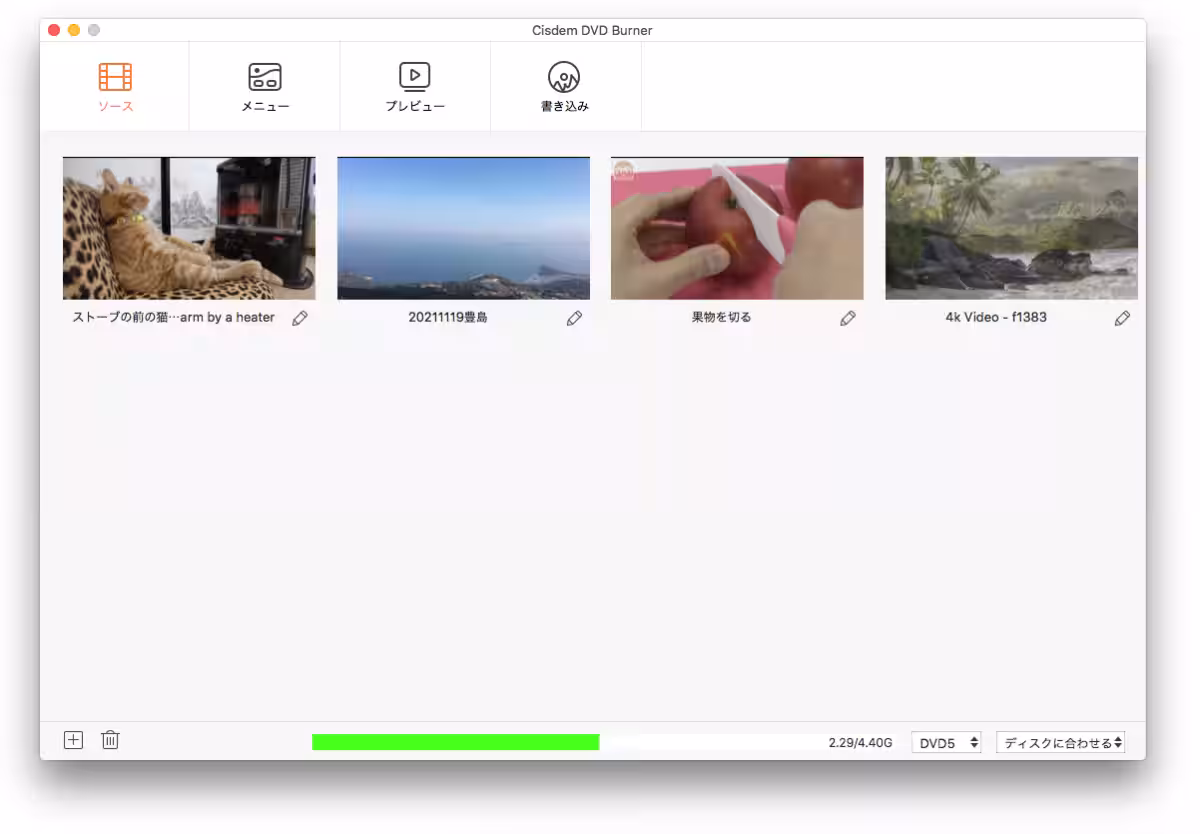Image resolution: width=1200 pixels, height=834 pixels.
Task: Edit the 20211119豊島 video with pencil icon
Action: (574, 318)
